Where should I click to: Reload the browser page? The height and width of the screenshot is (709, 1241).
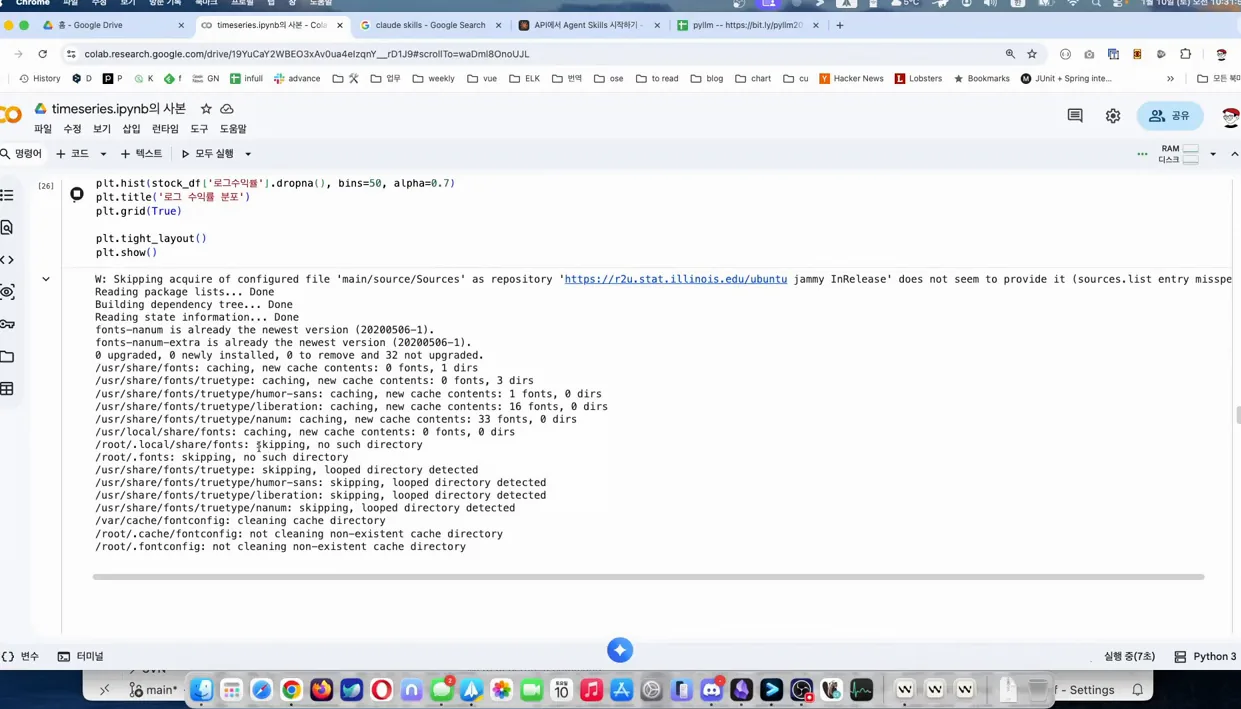tap(42, 54)
